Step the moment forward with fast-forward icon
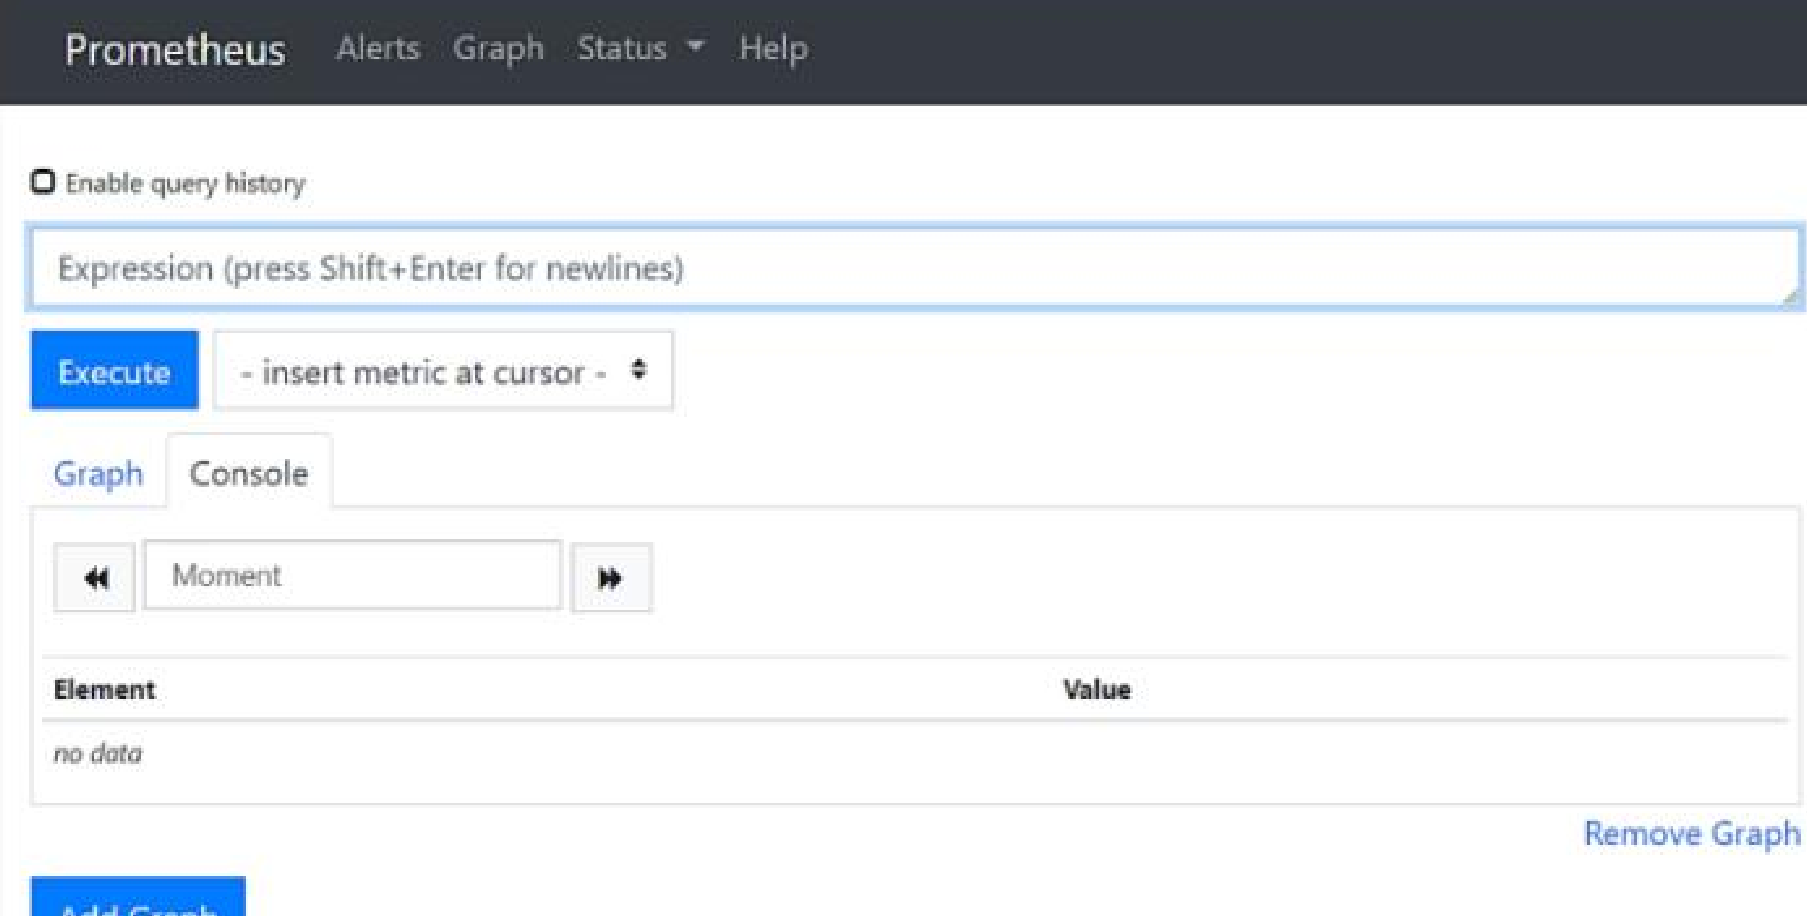Image resolution: width=1807 pixels, height=916 pixels. click(610, 577)
